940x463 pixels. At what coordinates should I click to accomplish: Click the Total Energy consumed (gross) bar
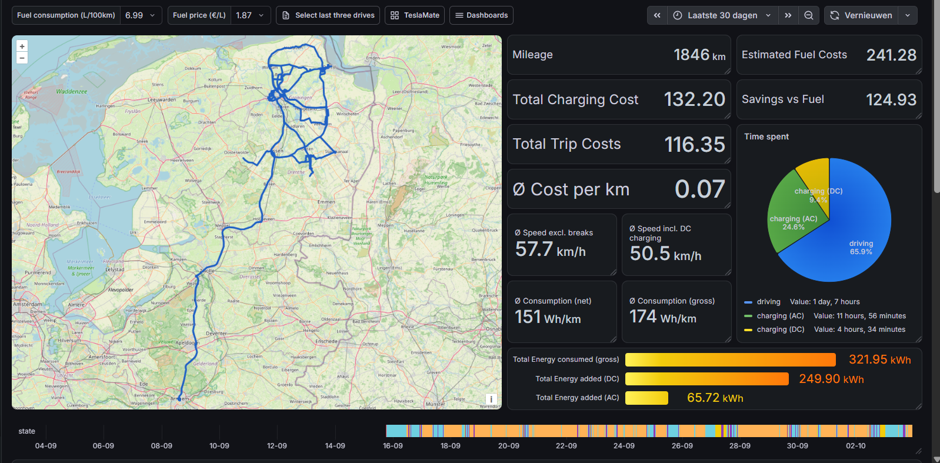(730, 360)
